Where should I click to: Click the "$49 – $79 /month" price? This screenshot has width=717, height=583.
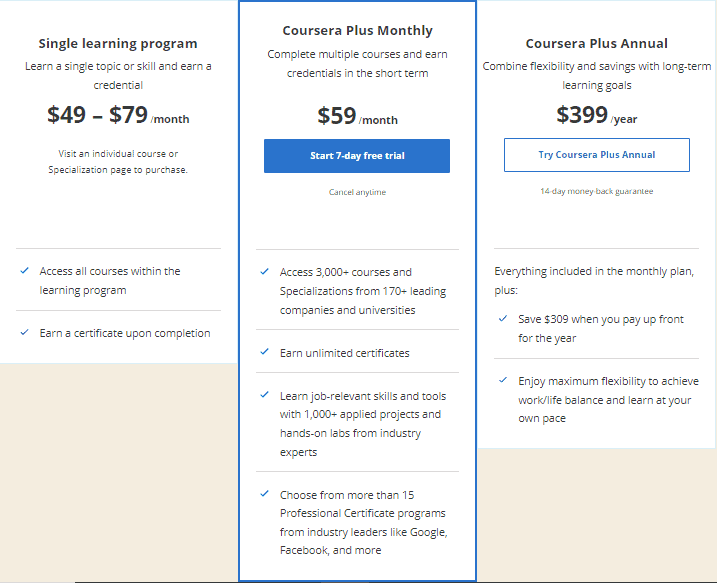click(118, 115)
